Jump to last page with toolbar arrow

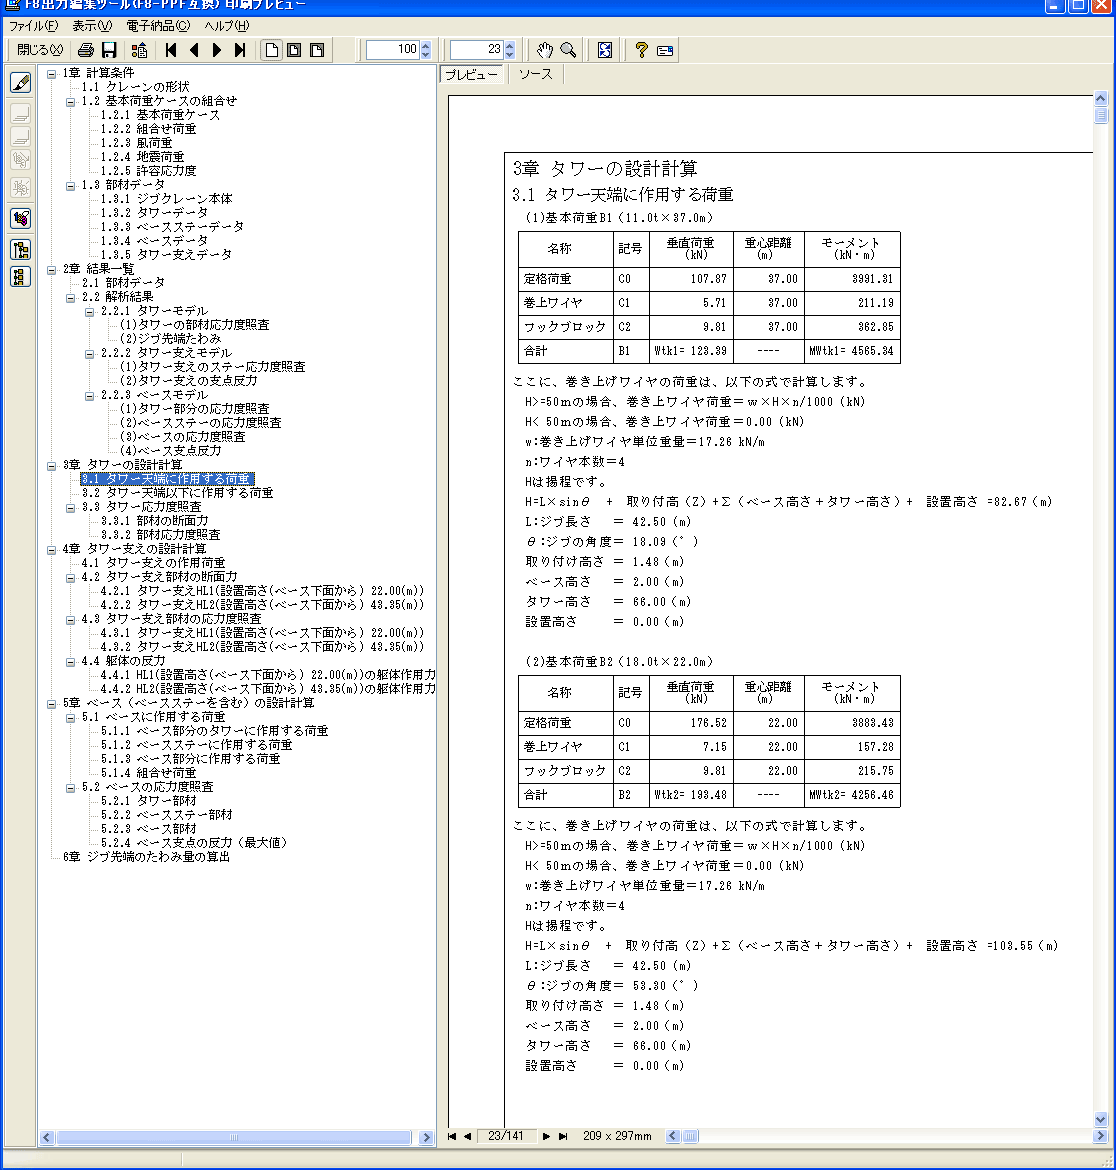[x=239, y=50]
